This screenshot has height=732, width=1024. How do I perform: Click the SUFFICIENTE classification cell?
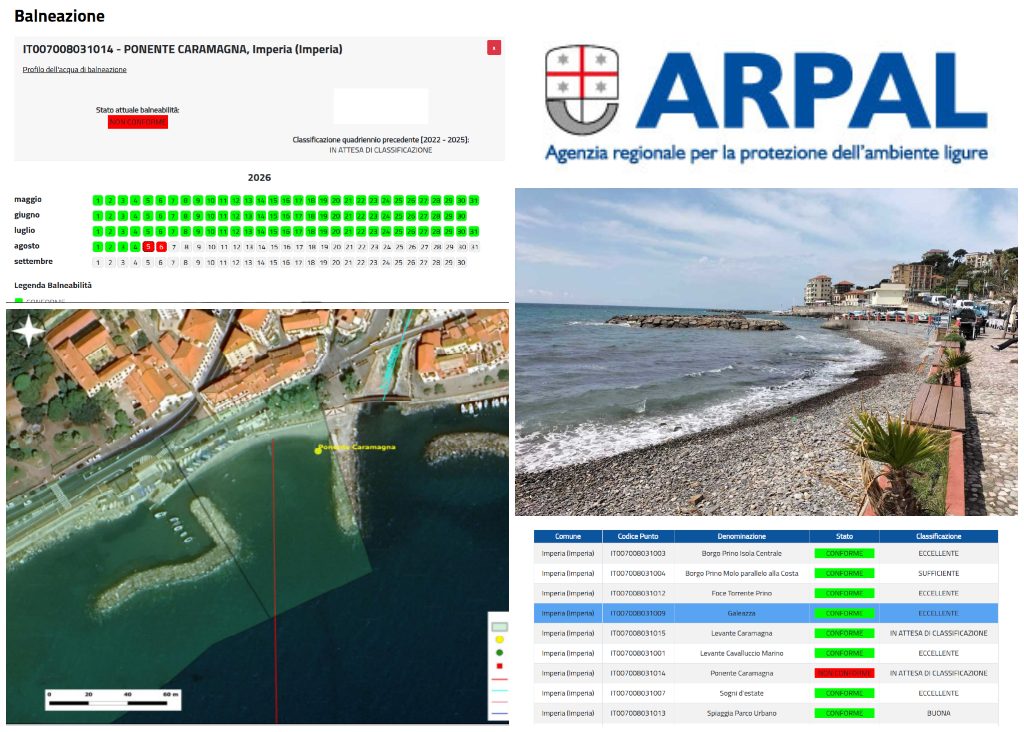coord(938,573)
